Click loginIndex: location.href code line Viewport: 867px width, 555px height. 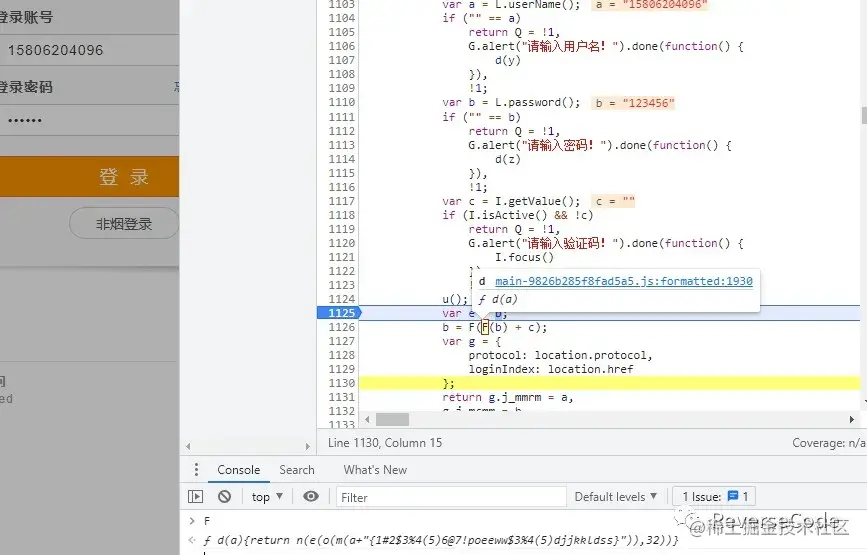pos(551,369)
